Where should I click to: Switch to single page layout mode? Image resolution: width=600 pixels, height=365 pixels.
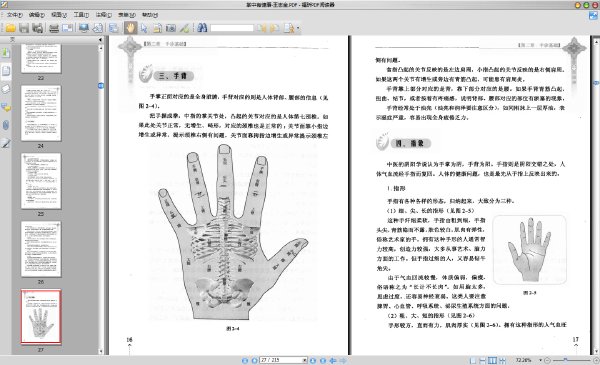pyautogui.click(x=473, y=360)
